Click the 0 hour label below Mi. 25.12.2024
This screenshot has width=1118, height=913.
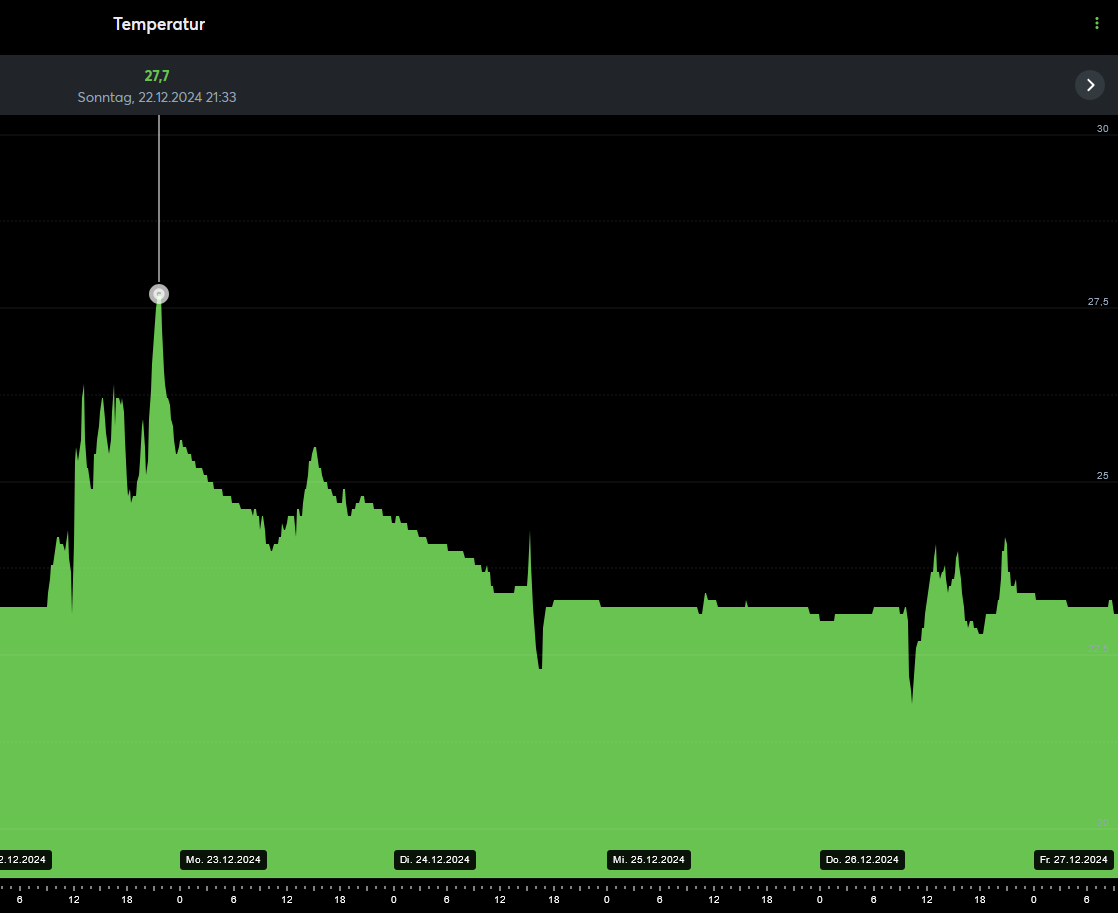pos(607,900)
